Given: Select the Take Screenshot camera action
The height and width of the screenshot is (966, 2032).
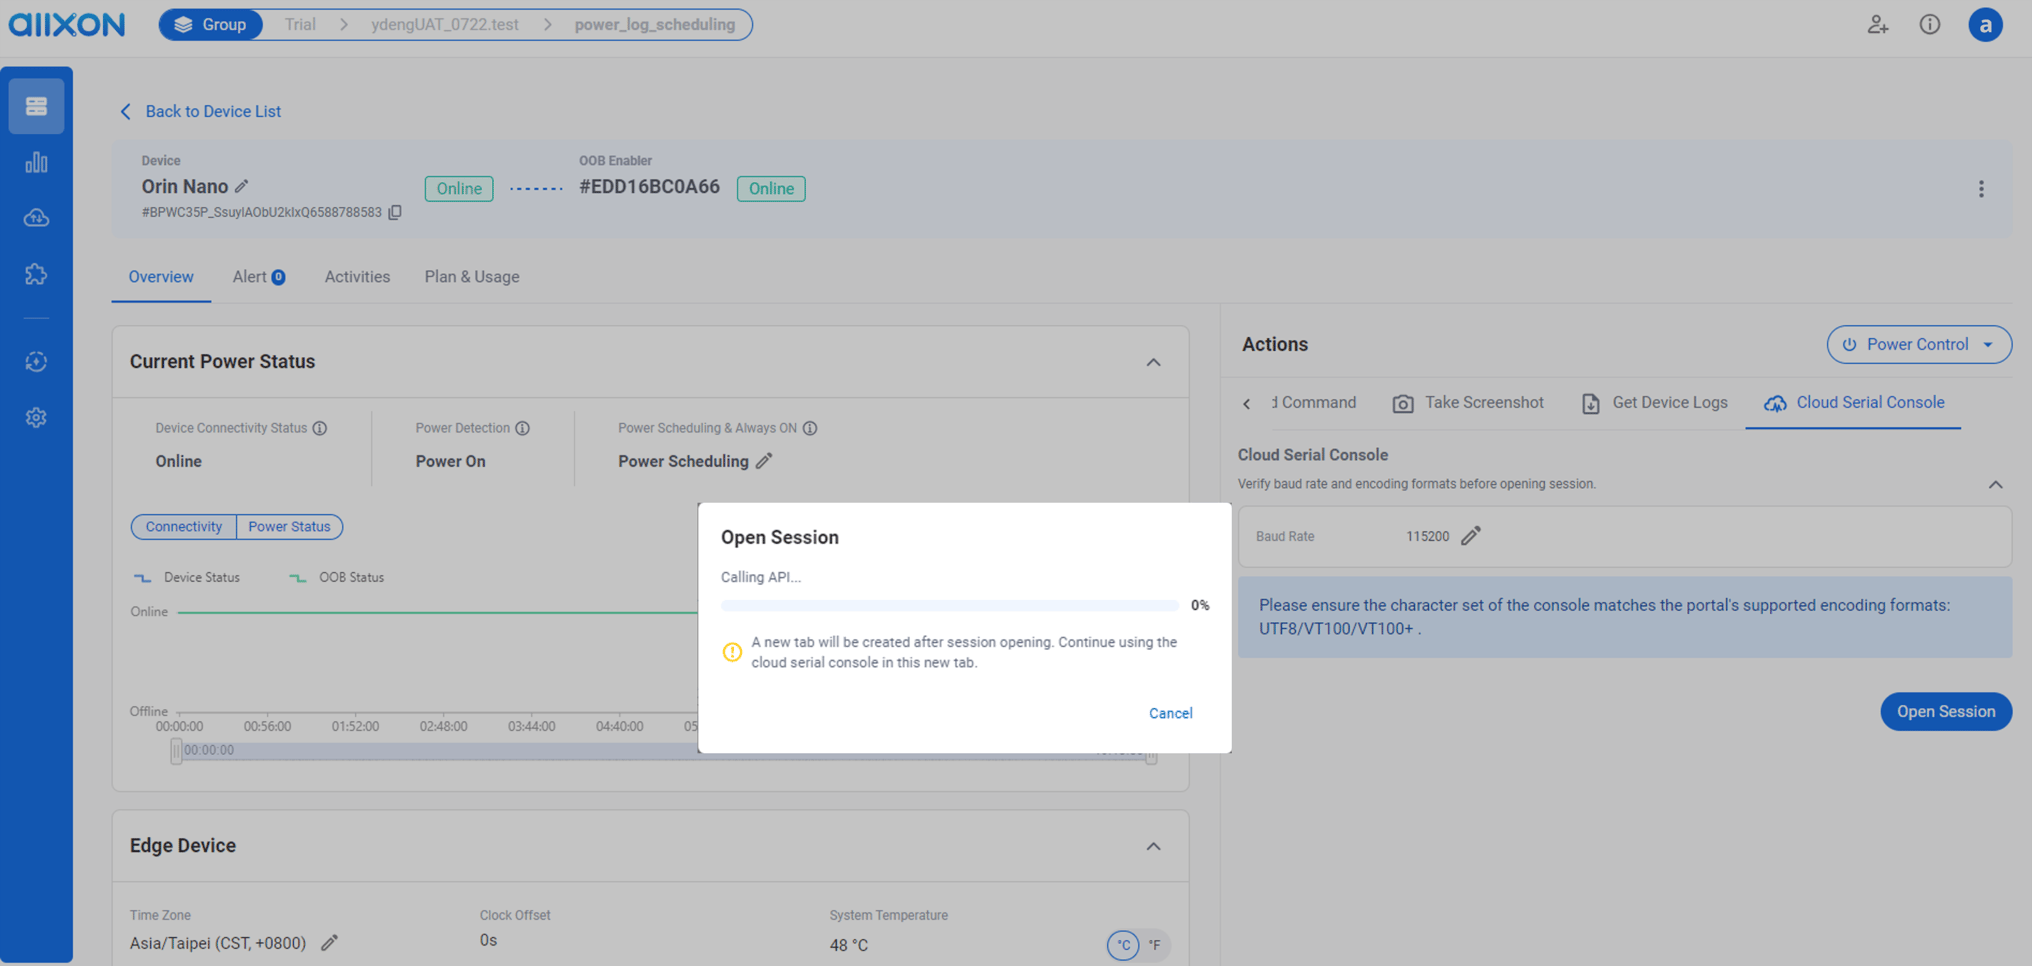Looking at the screenshot, I should point(1467,402).
